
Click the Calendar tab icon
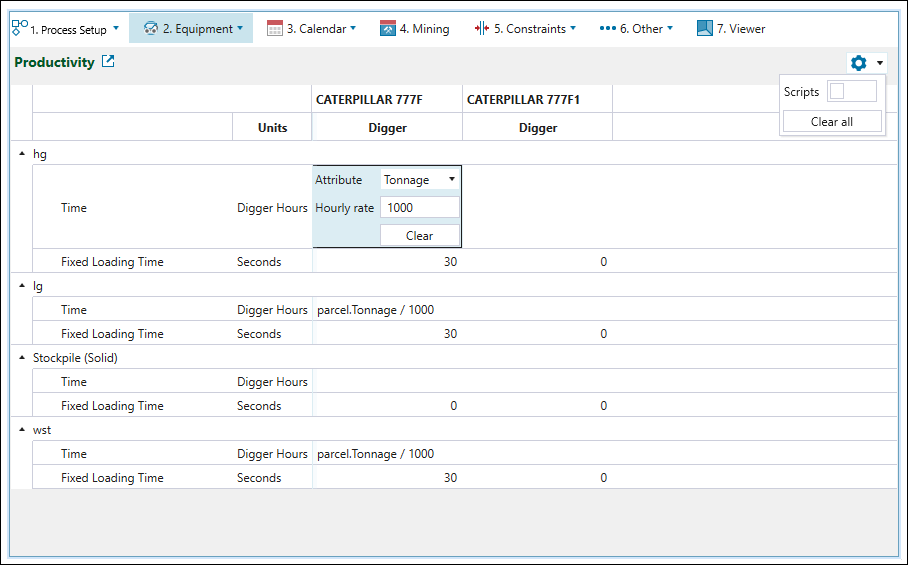point(275,29)
